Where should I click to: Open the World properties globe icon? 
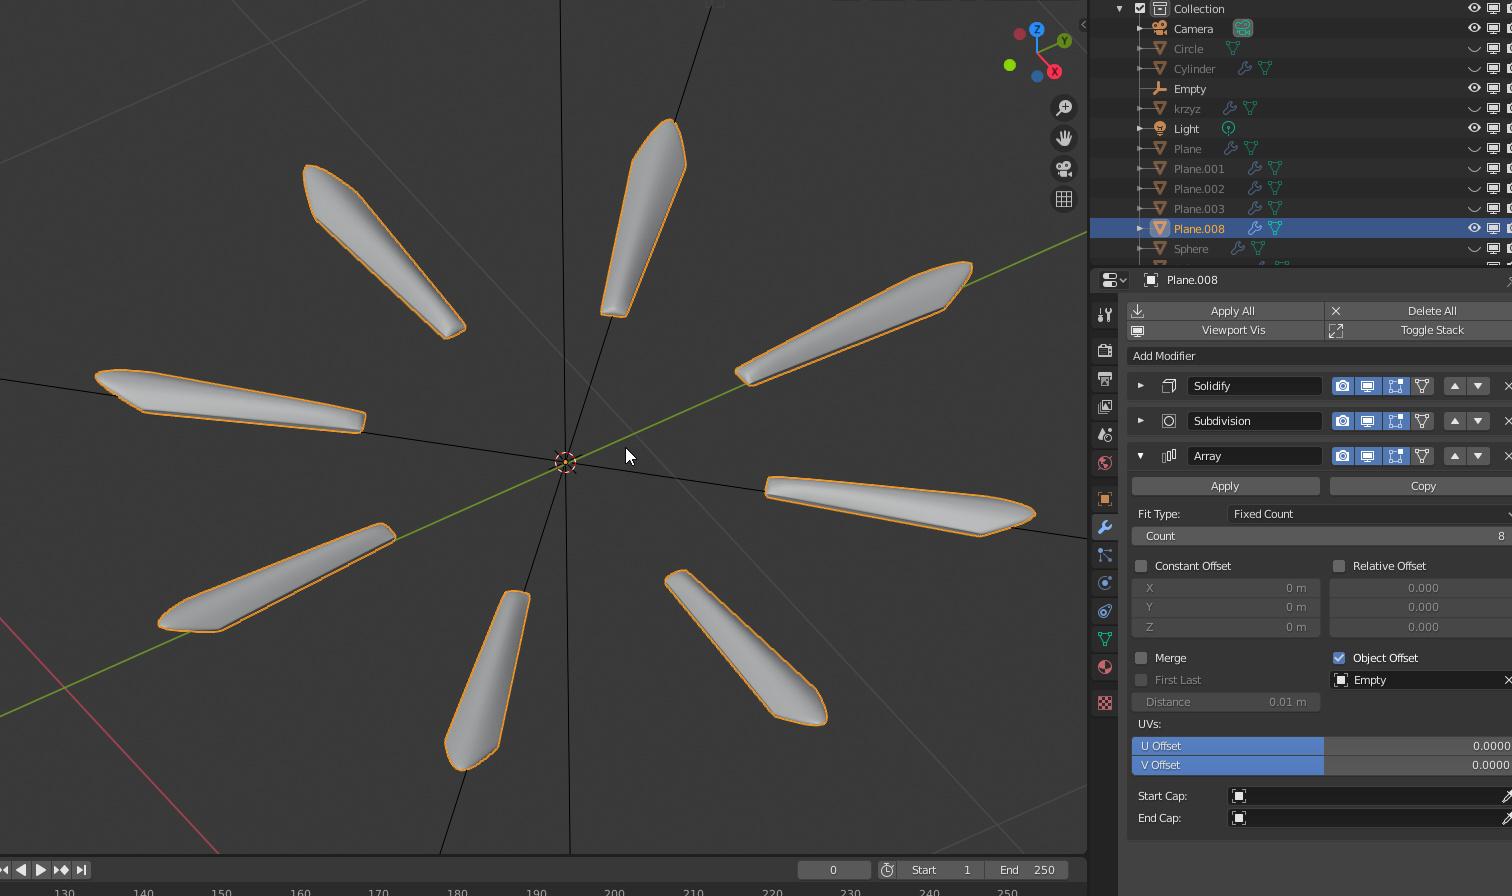(x=1105, y=463)
